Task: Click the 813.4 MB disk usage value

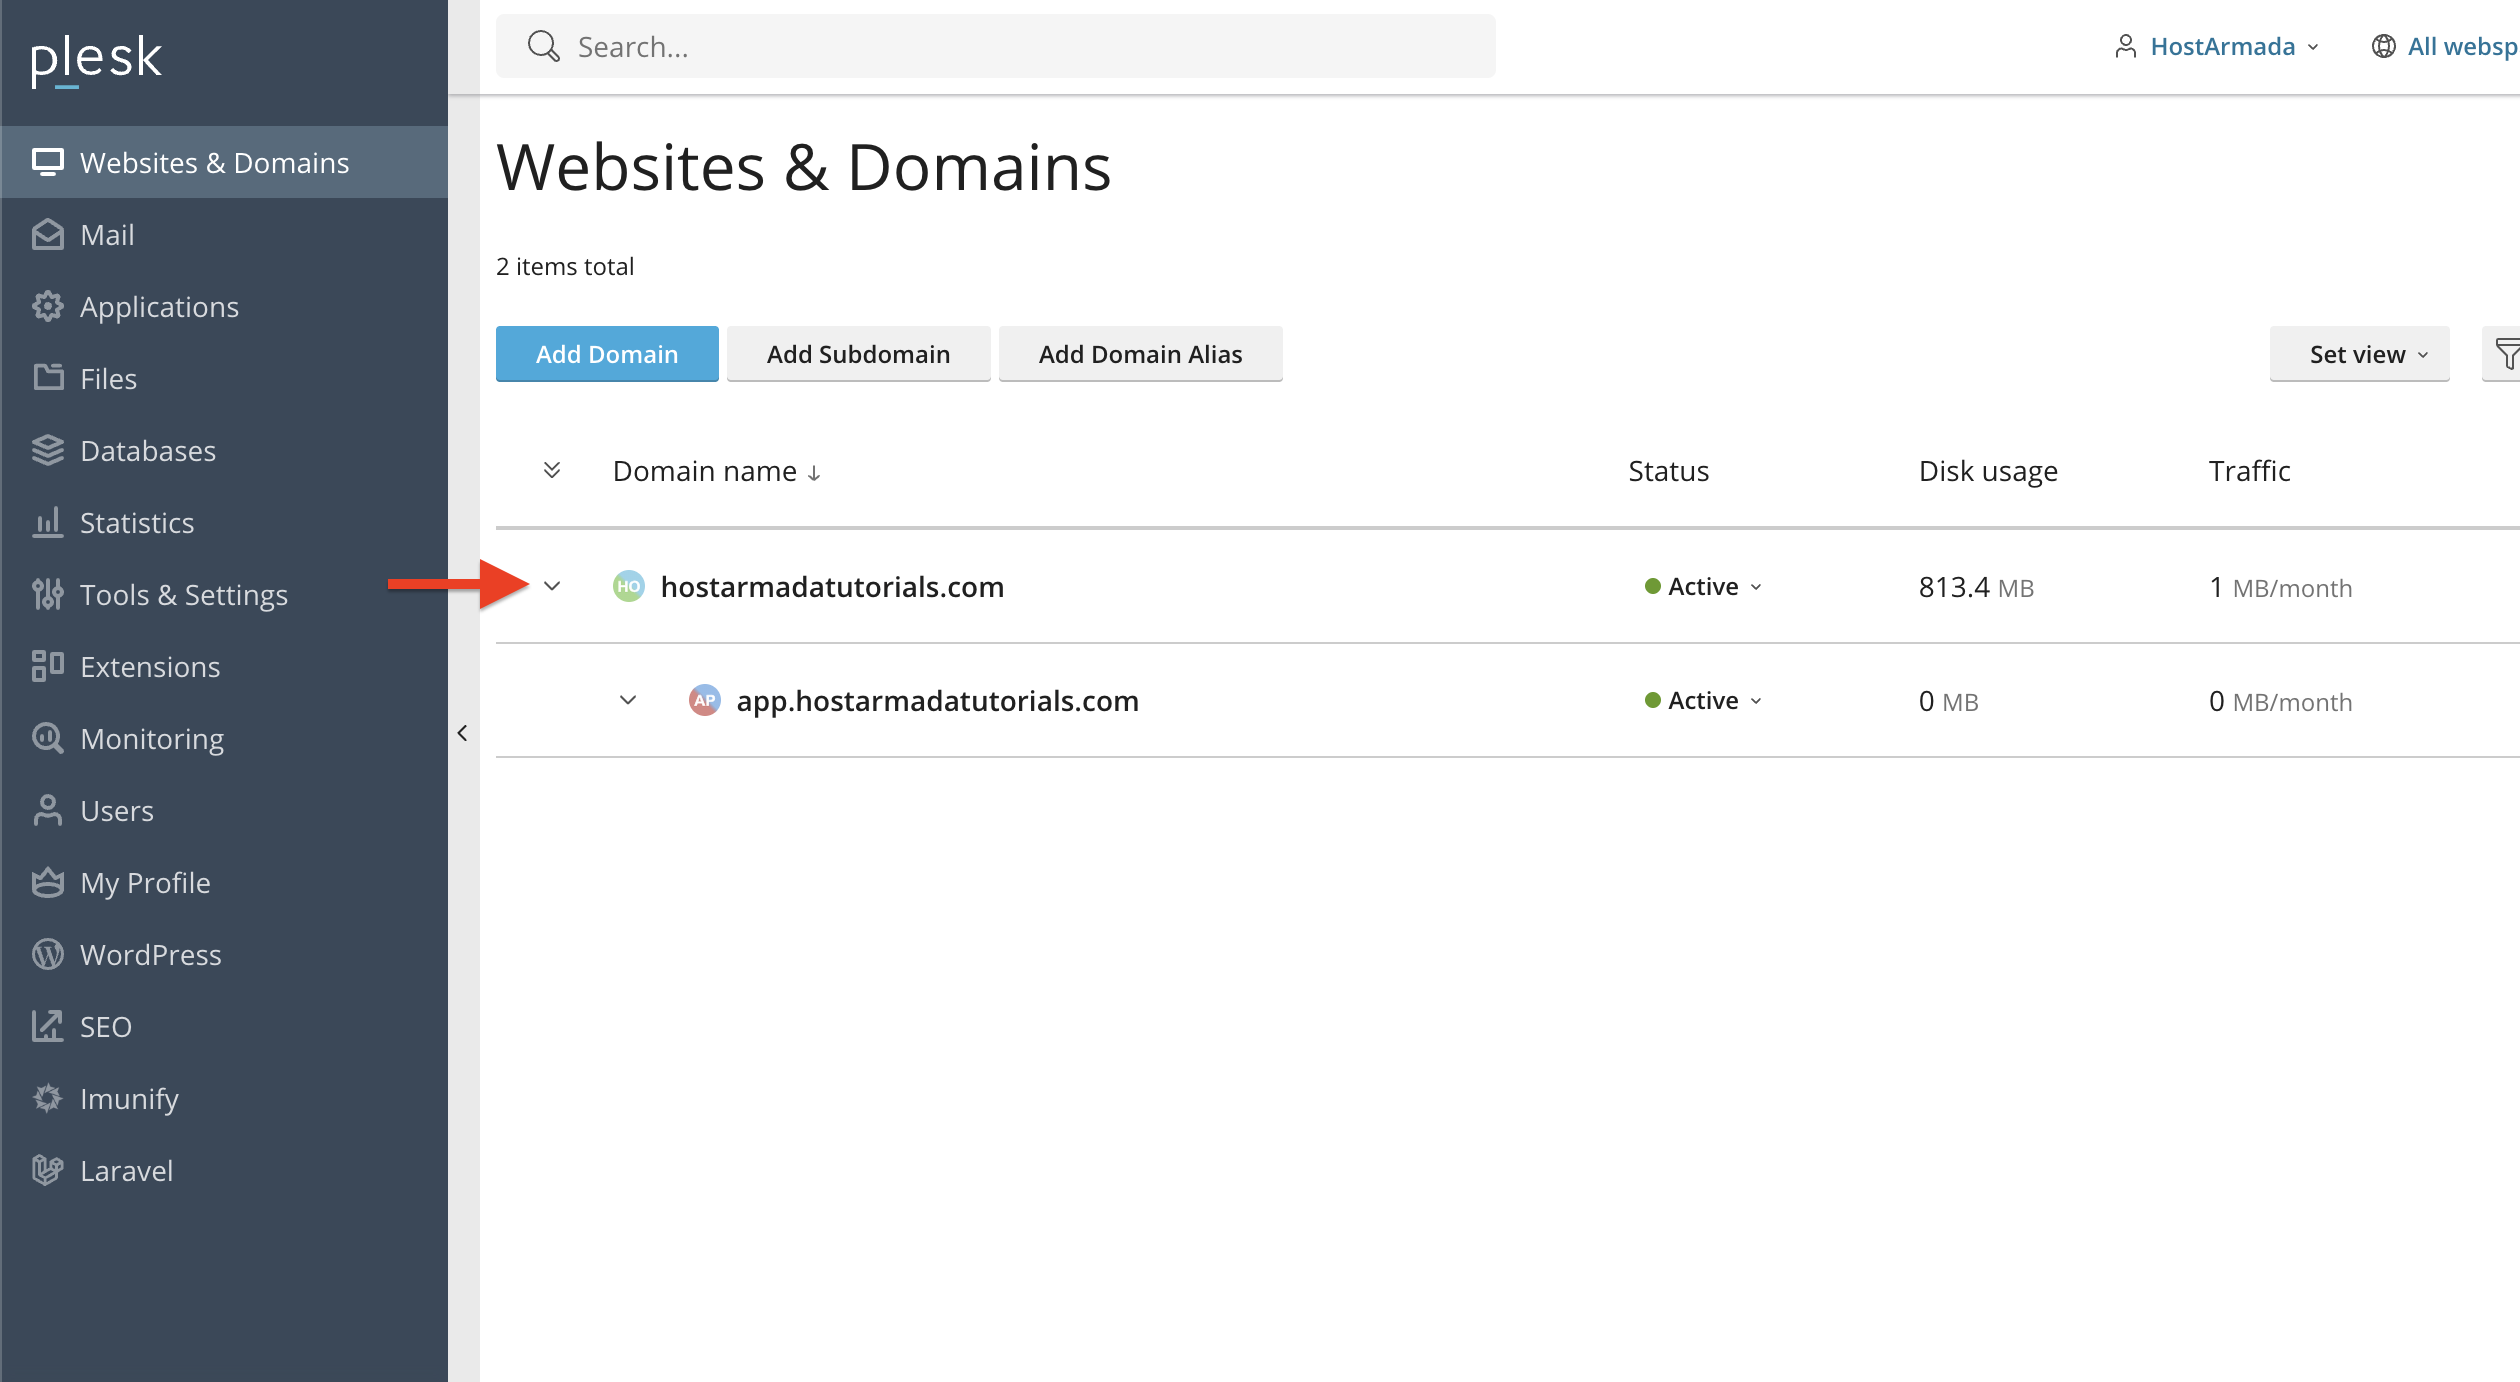Action: click(1976, 587)
